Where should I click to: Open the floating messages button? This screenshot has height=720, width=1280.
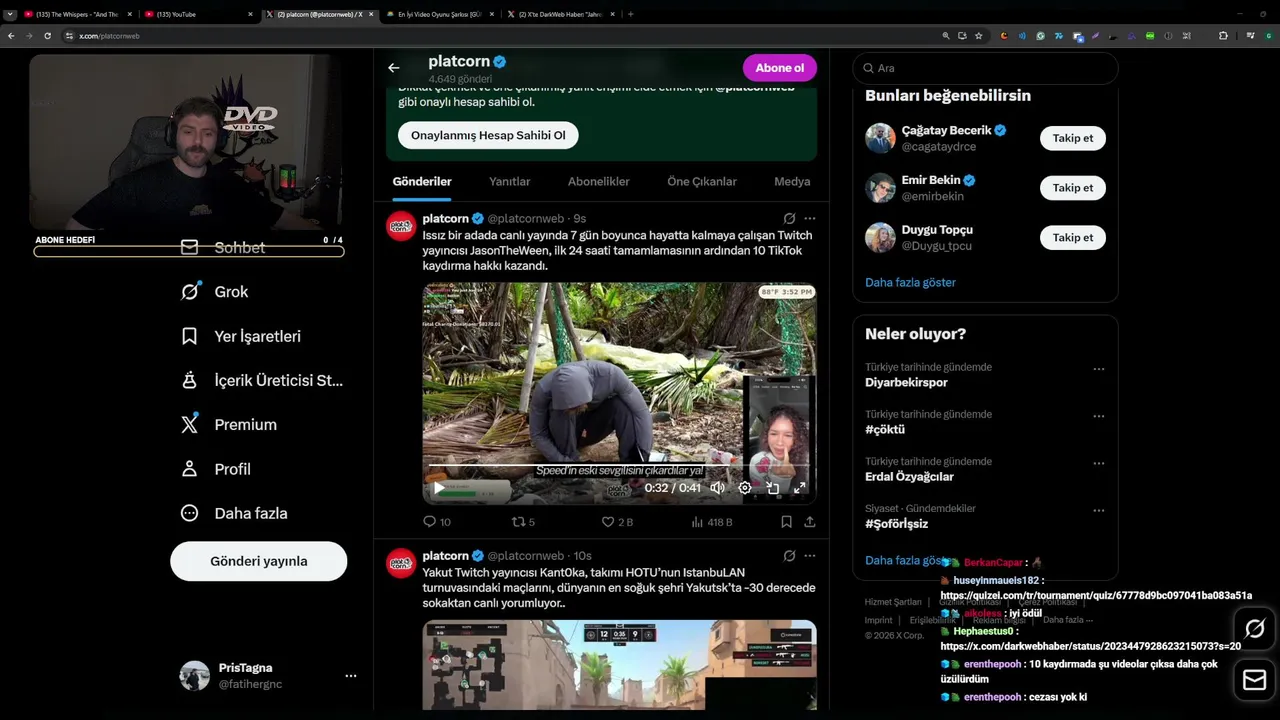[x=1254, y=680]
